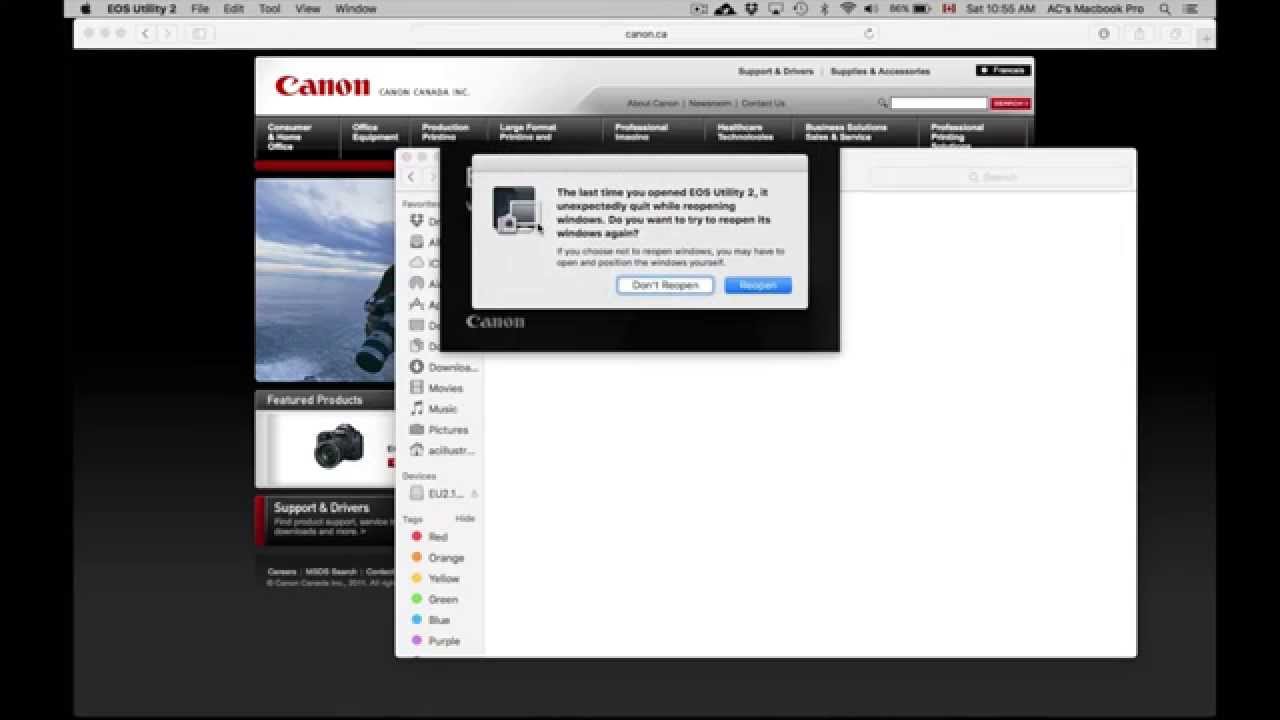Viewport: 1280px width, 720px height.
Task: Open the Edit menu
Action: pos(234,9)
